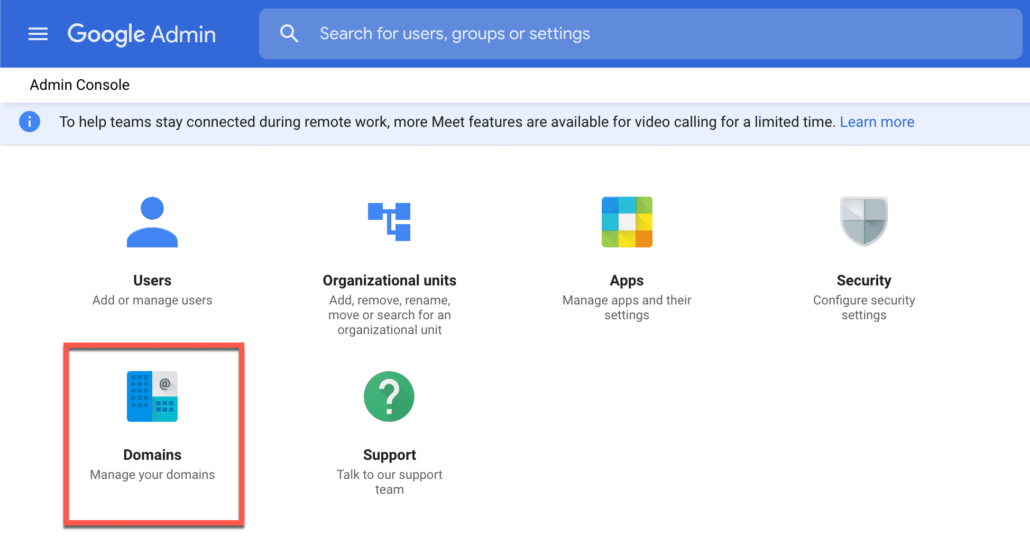The width and height of the screenshot is (1030, 555).
Task: Click the Admin Console breadcrumb
Action: [x=79, y=85]
